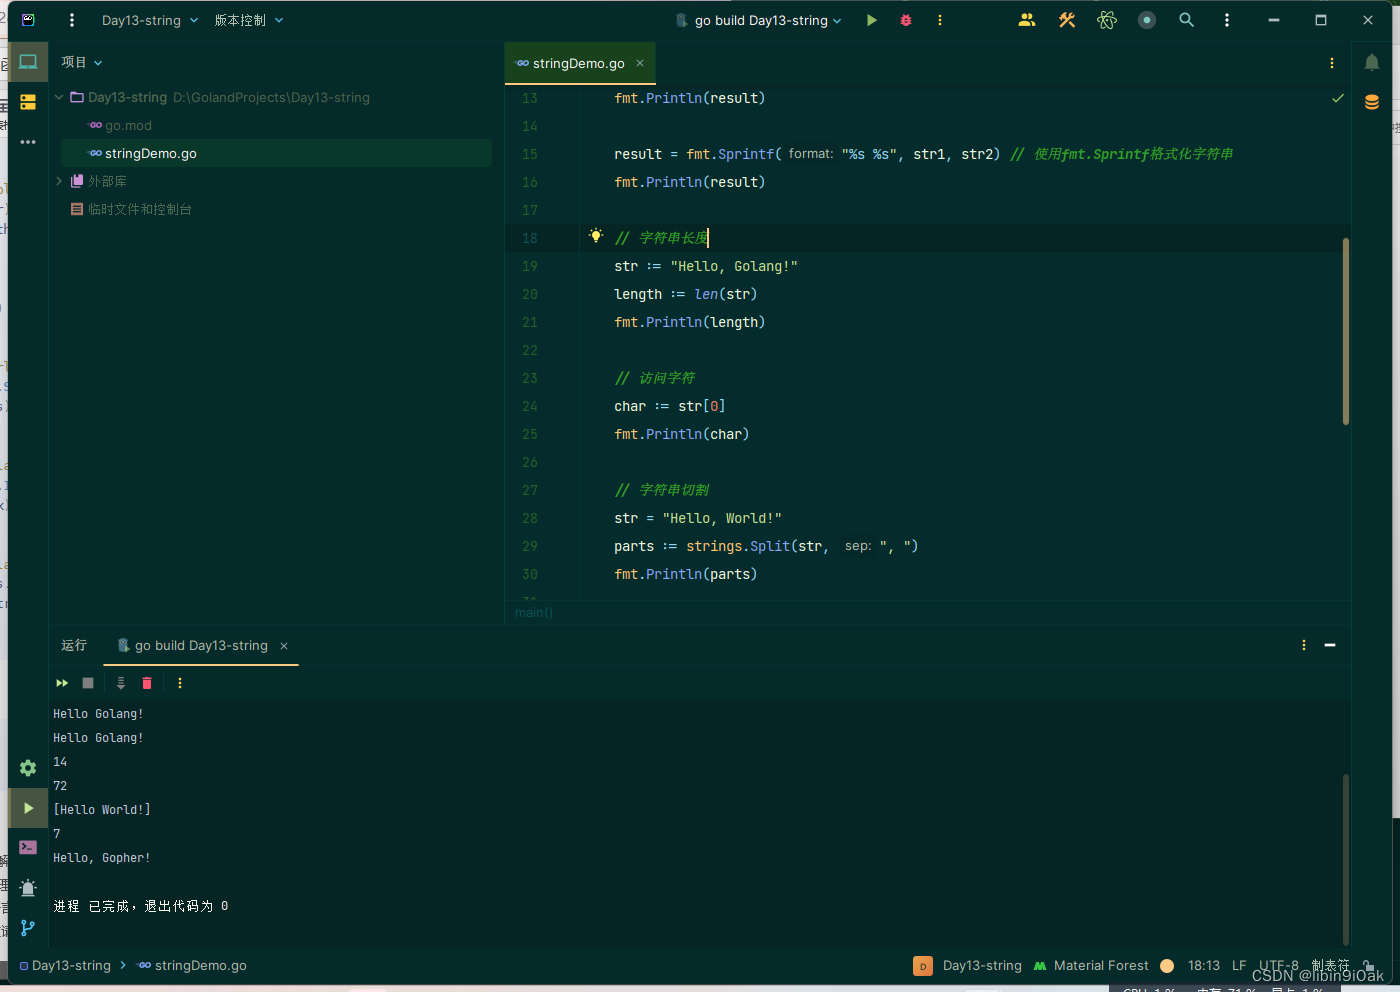This screenshot has width=1400, height=992.
Task: Select go.mod in the project tree
Action: (x=128, y=125)
